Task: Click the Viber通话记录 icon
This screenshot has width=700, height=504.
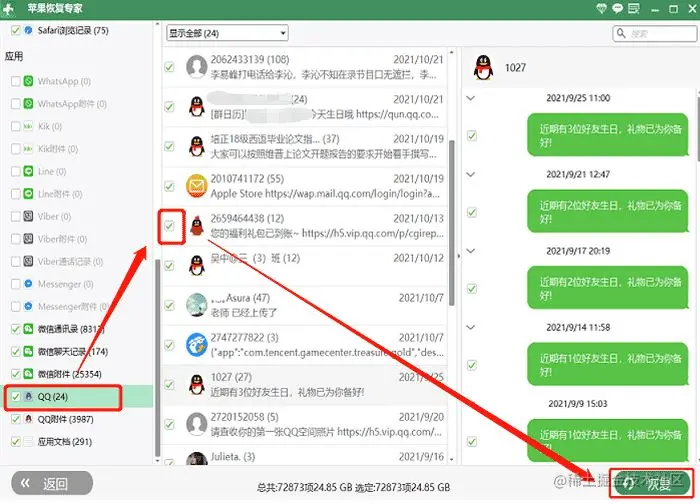Action: point(28,262)
